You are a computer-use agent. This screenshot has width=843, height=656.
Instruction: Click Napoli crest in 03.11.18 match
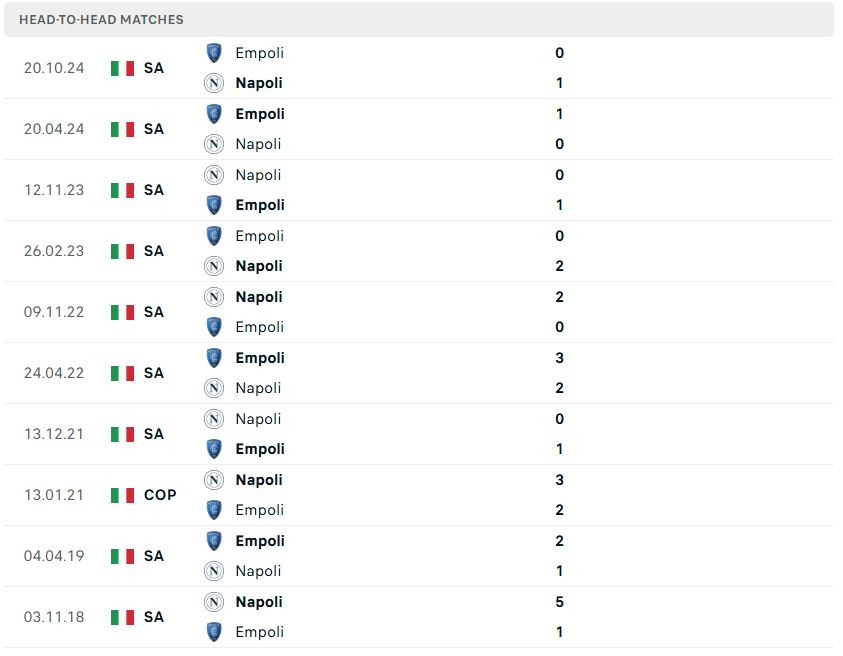(214, 602)
